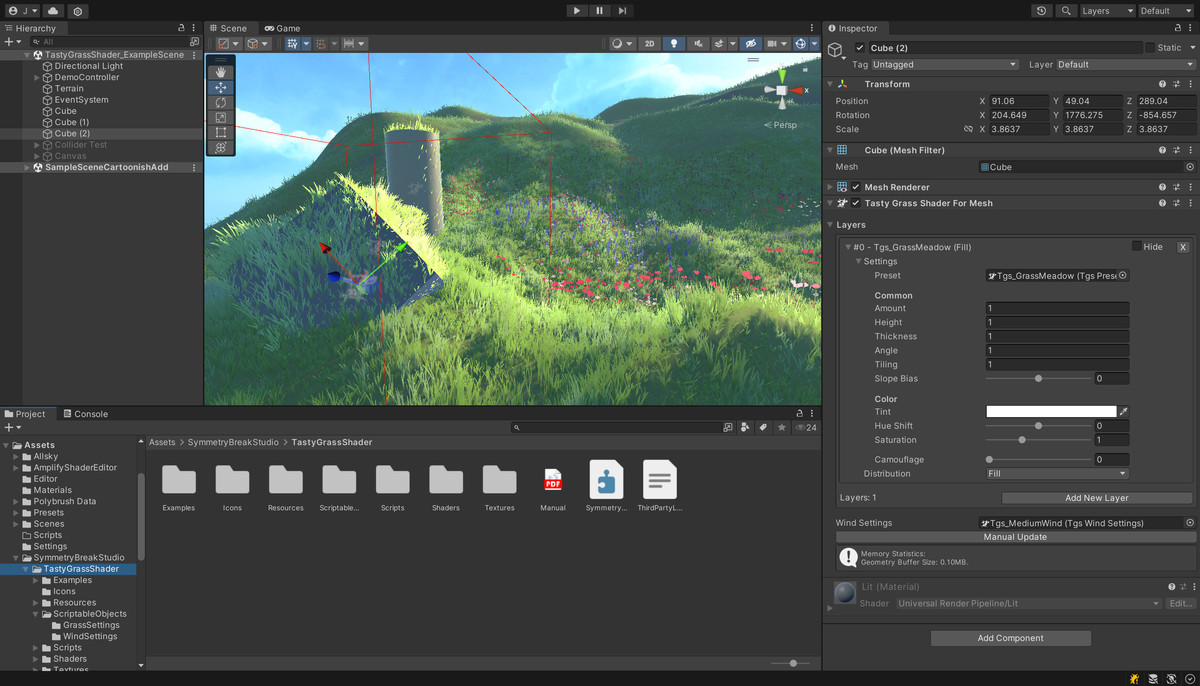Open the Console tab
The width and height of the screenshot is (1200, 686).
85,414
